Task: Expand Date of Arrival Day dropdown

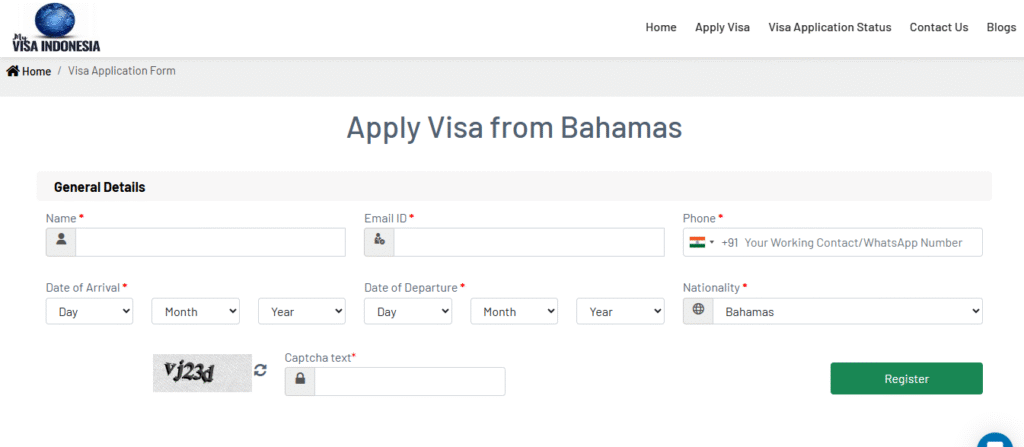Action: [90, 311]
